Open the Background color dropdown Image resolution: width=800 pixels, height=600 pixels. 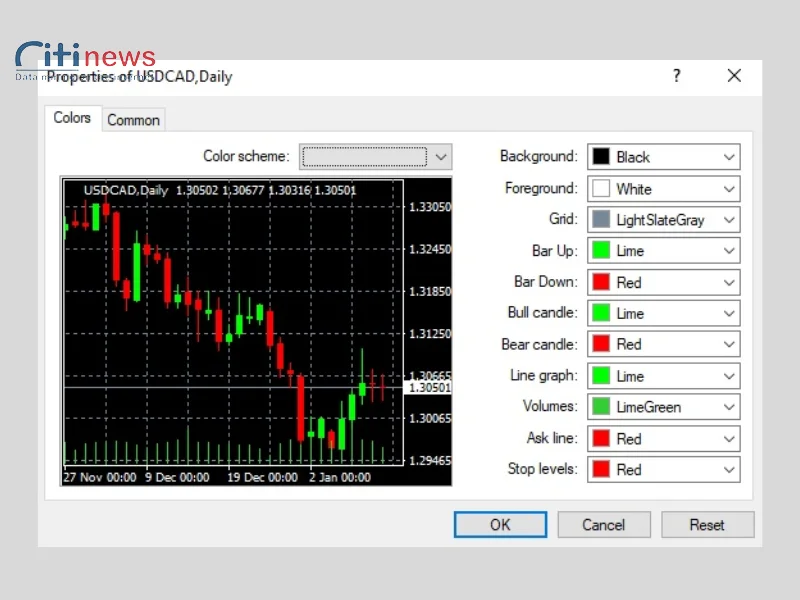point(663,157)
